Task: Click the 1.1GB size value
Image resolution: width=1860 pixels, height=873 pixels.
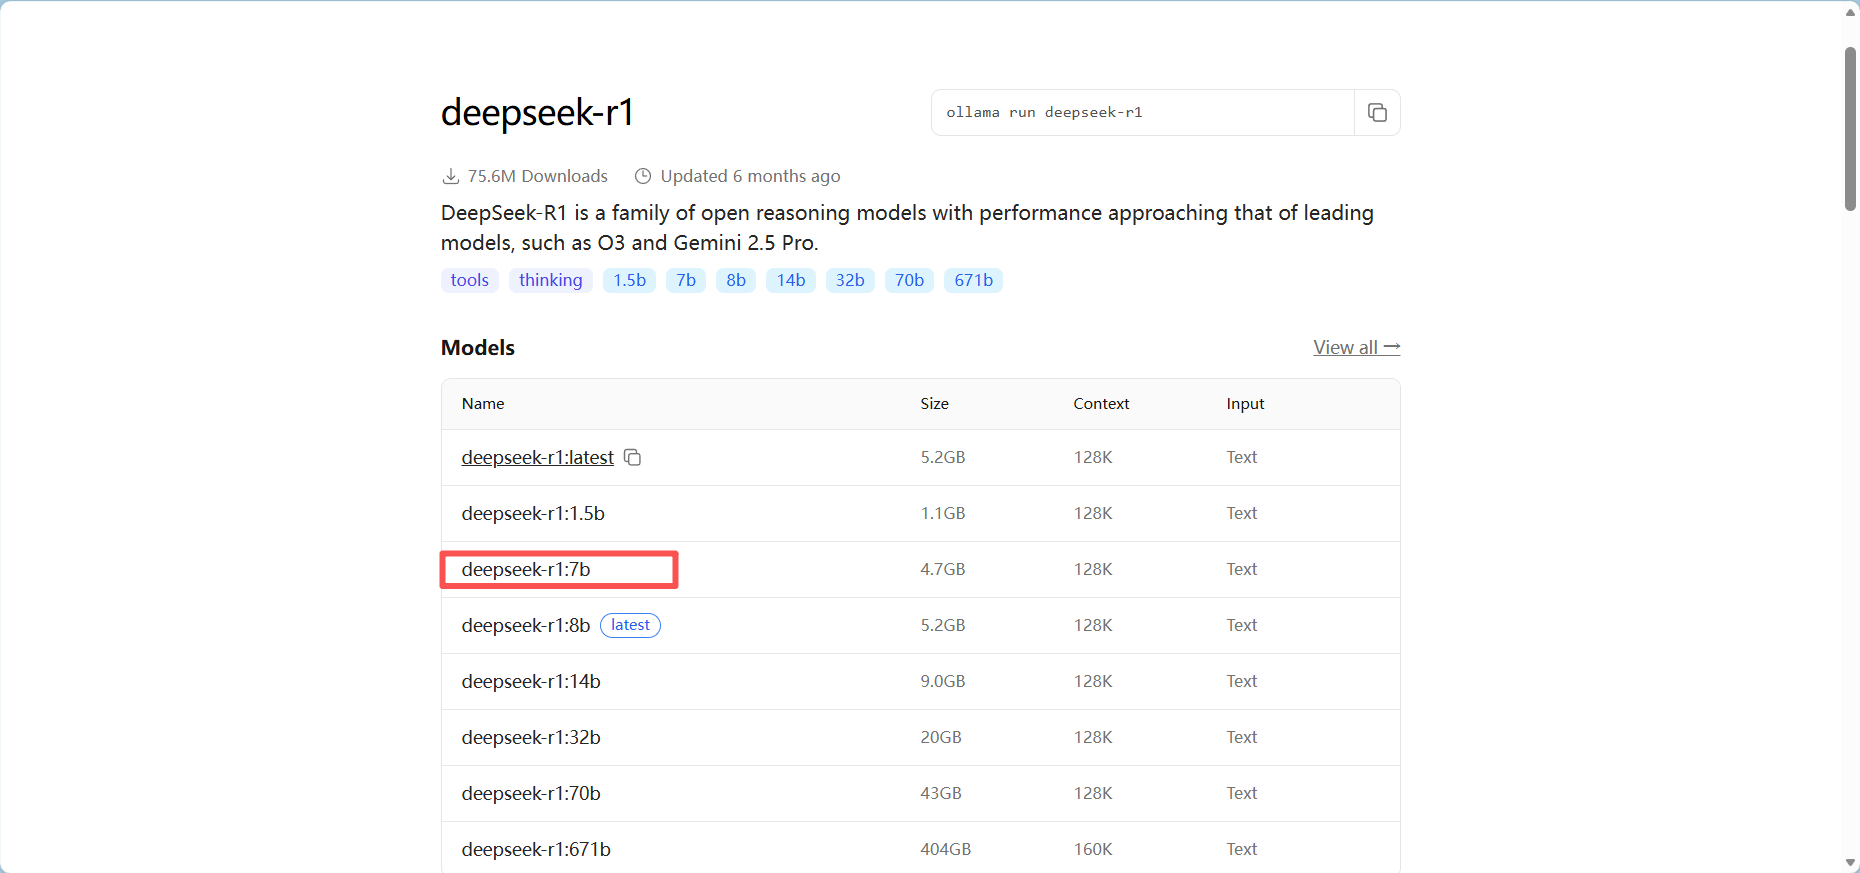Action: pyautogui.click(x=943, y=513)
